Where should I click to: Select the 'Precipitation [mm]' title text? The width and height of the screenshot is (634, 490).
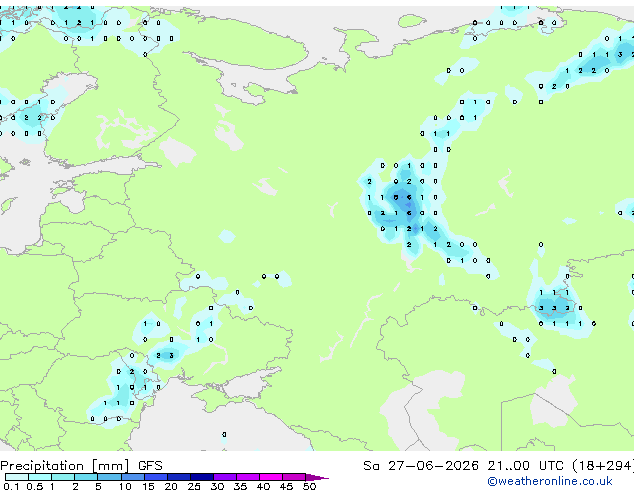point(65,466)
